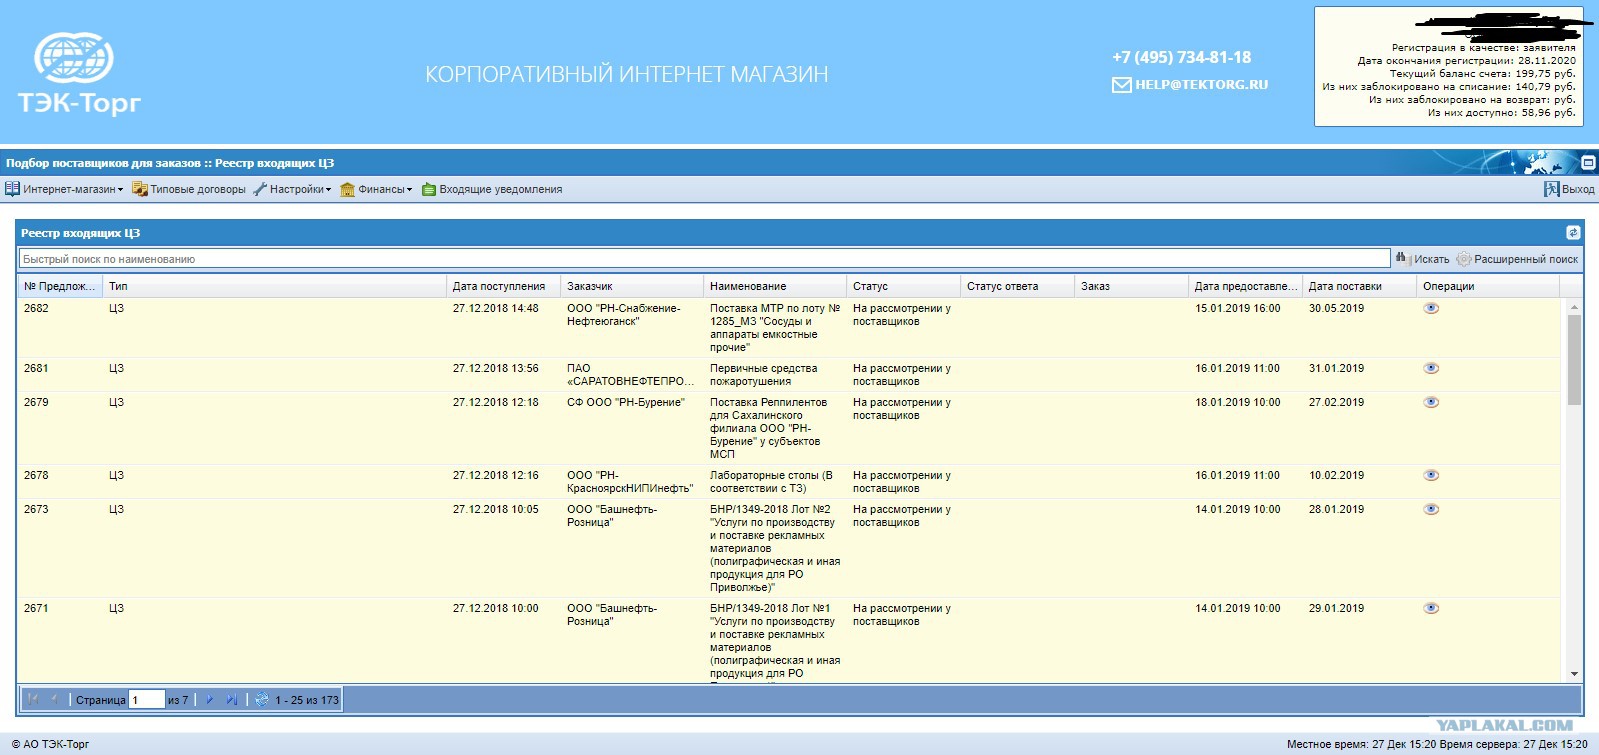The width and height of the screenshot is (1599, 755).
Task: Sort by Дата поступления column
Action: coord(503,286)
